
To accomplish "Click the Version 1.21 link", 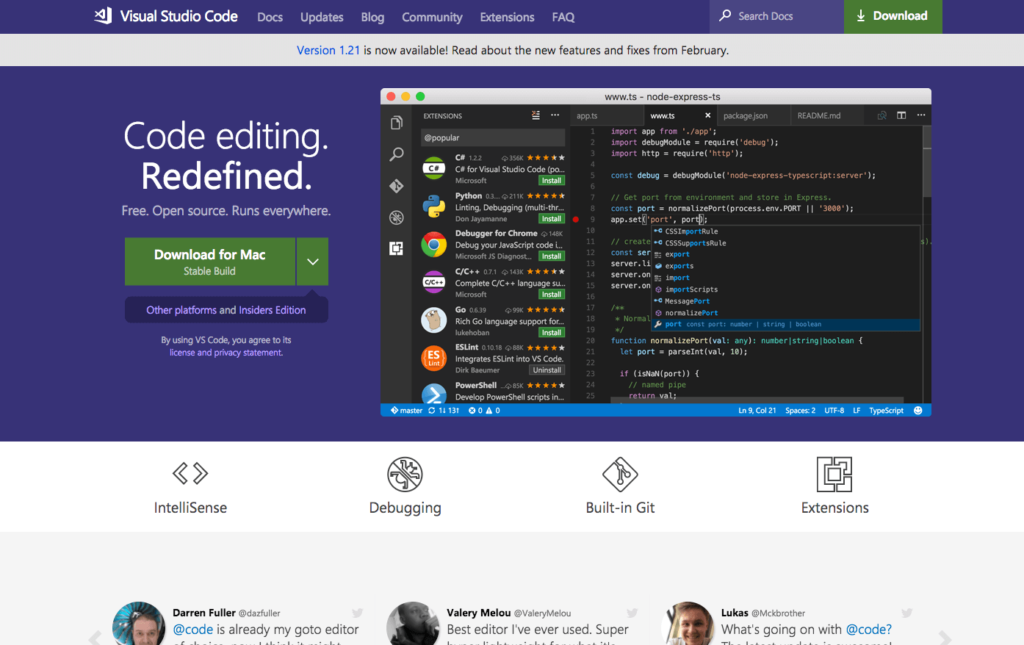I will (x=328, y=49).
